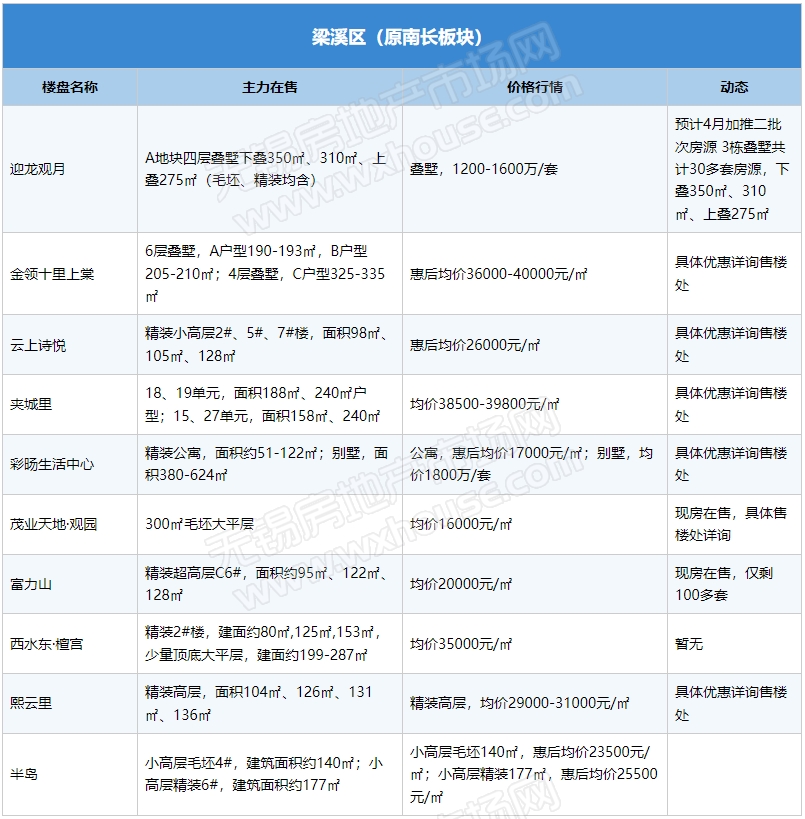Select price 惠后均价26000元/㎡
805x819 pixels.
(535, 345)
